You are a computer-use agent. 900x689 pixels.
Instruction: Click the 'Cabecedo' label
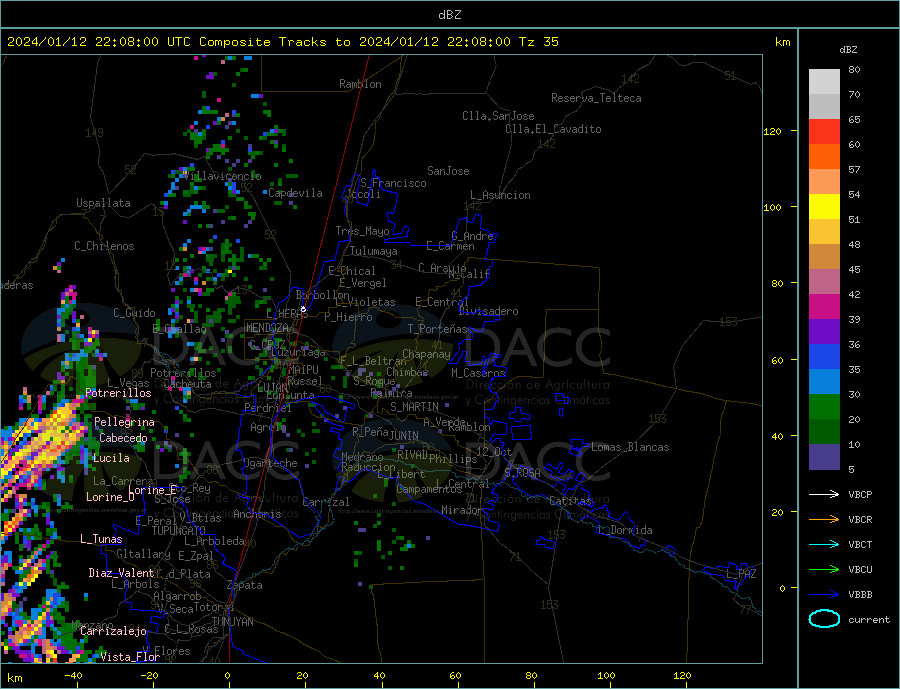[x=123, y=439]
